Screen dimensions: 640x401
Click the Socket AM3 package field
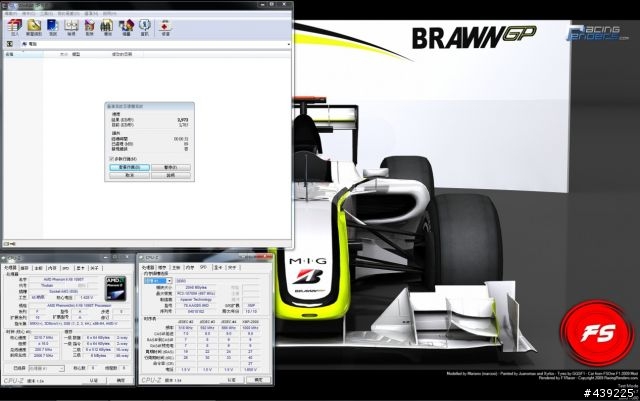[x=64, y=292]
